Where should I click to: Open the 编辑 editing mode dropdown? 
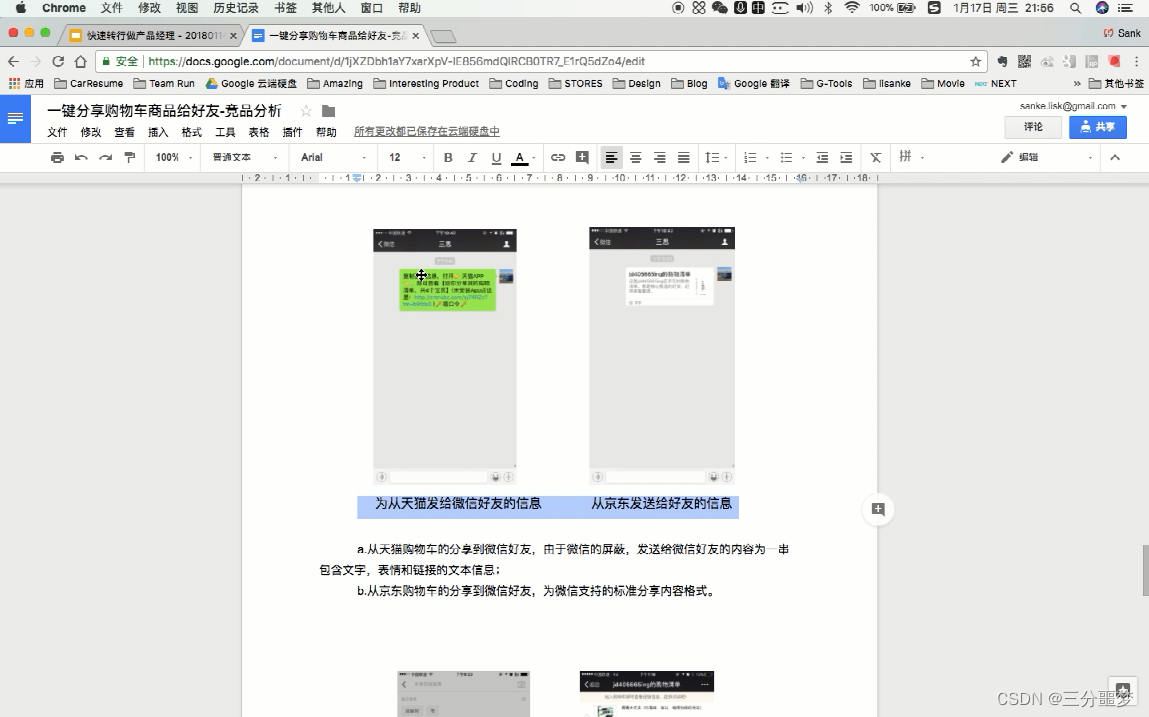coord(1046,157)
